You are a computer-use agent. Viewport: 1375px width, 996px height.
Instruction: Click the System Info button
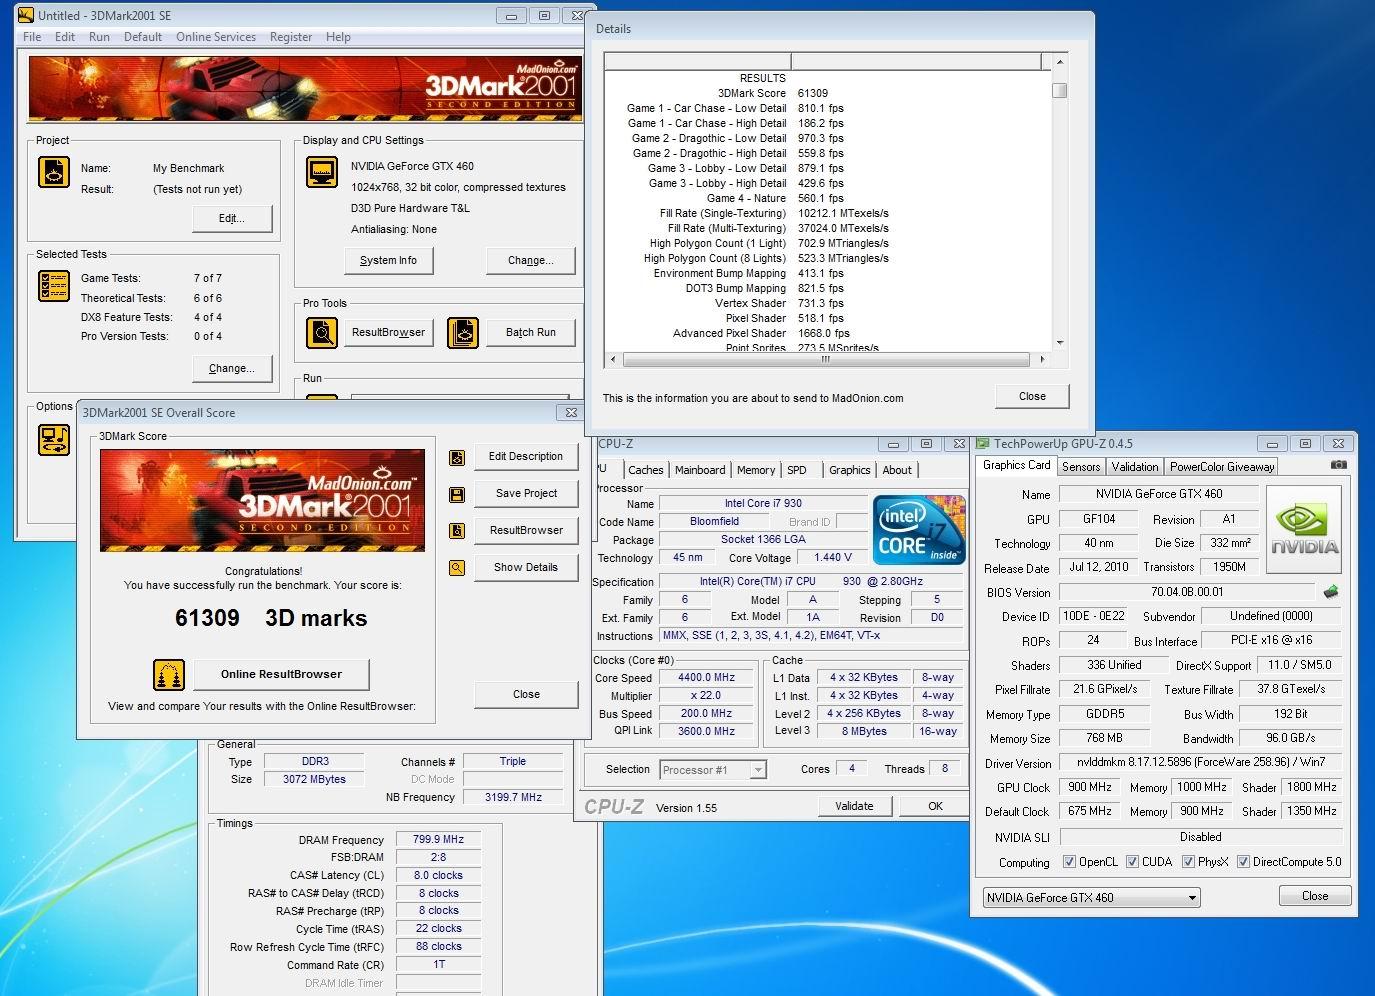click(x=388, y=261)
